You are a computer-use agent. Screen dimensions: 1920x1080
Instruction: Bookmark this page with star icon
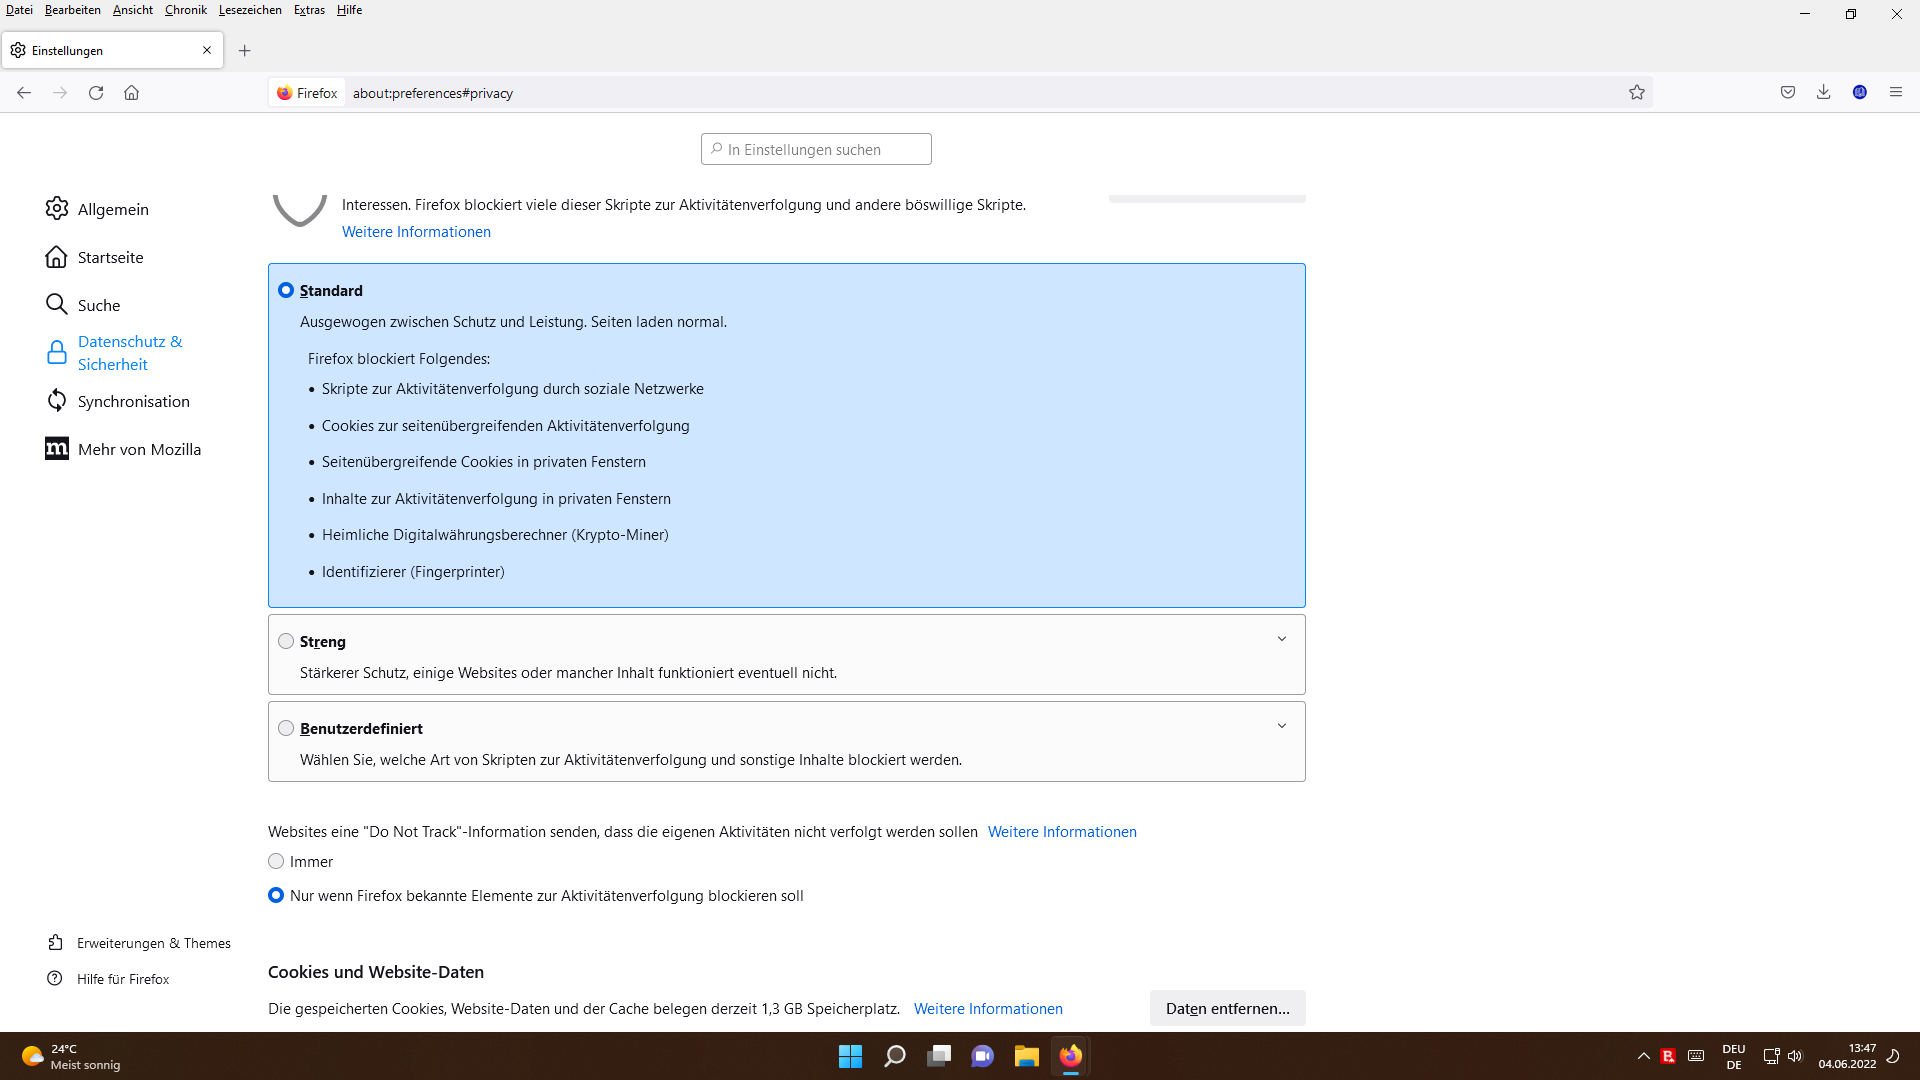pos(1637,93)
